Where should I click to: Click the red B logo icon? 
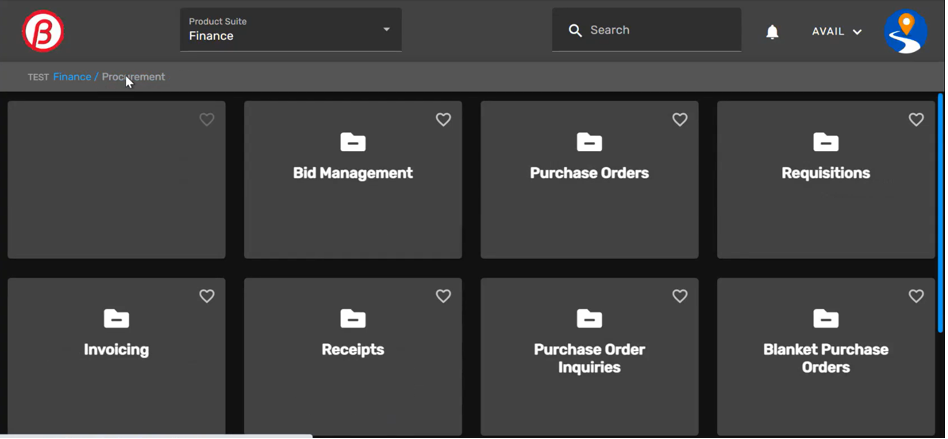(43, 31)
